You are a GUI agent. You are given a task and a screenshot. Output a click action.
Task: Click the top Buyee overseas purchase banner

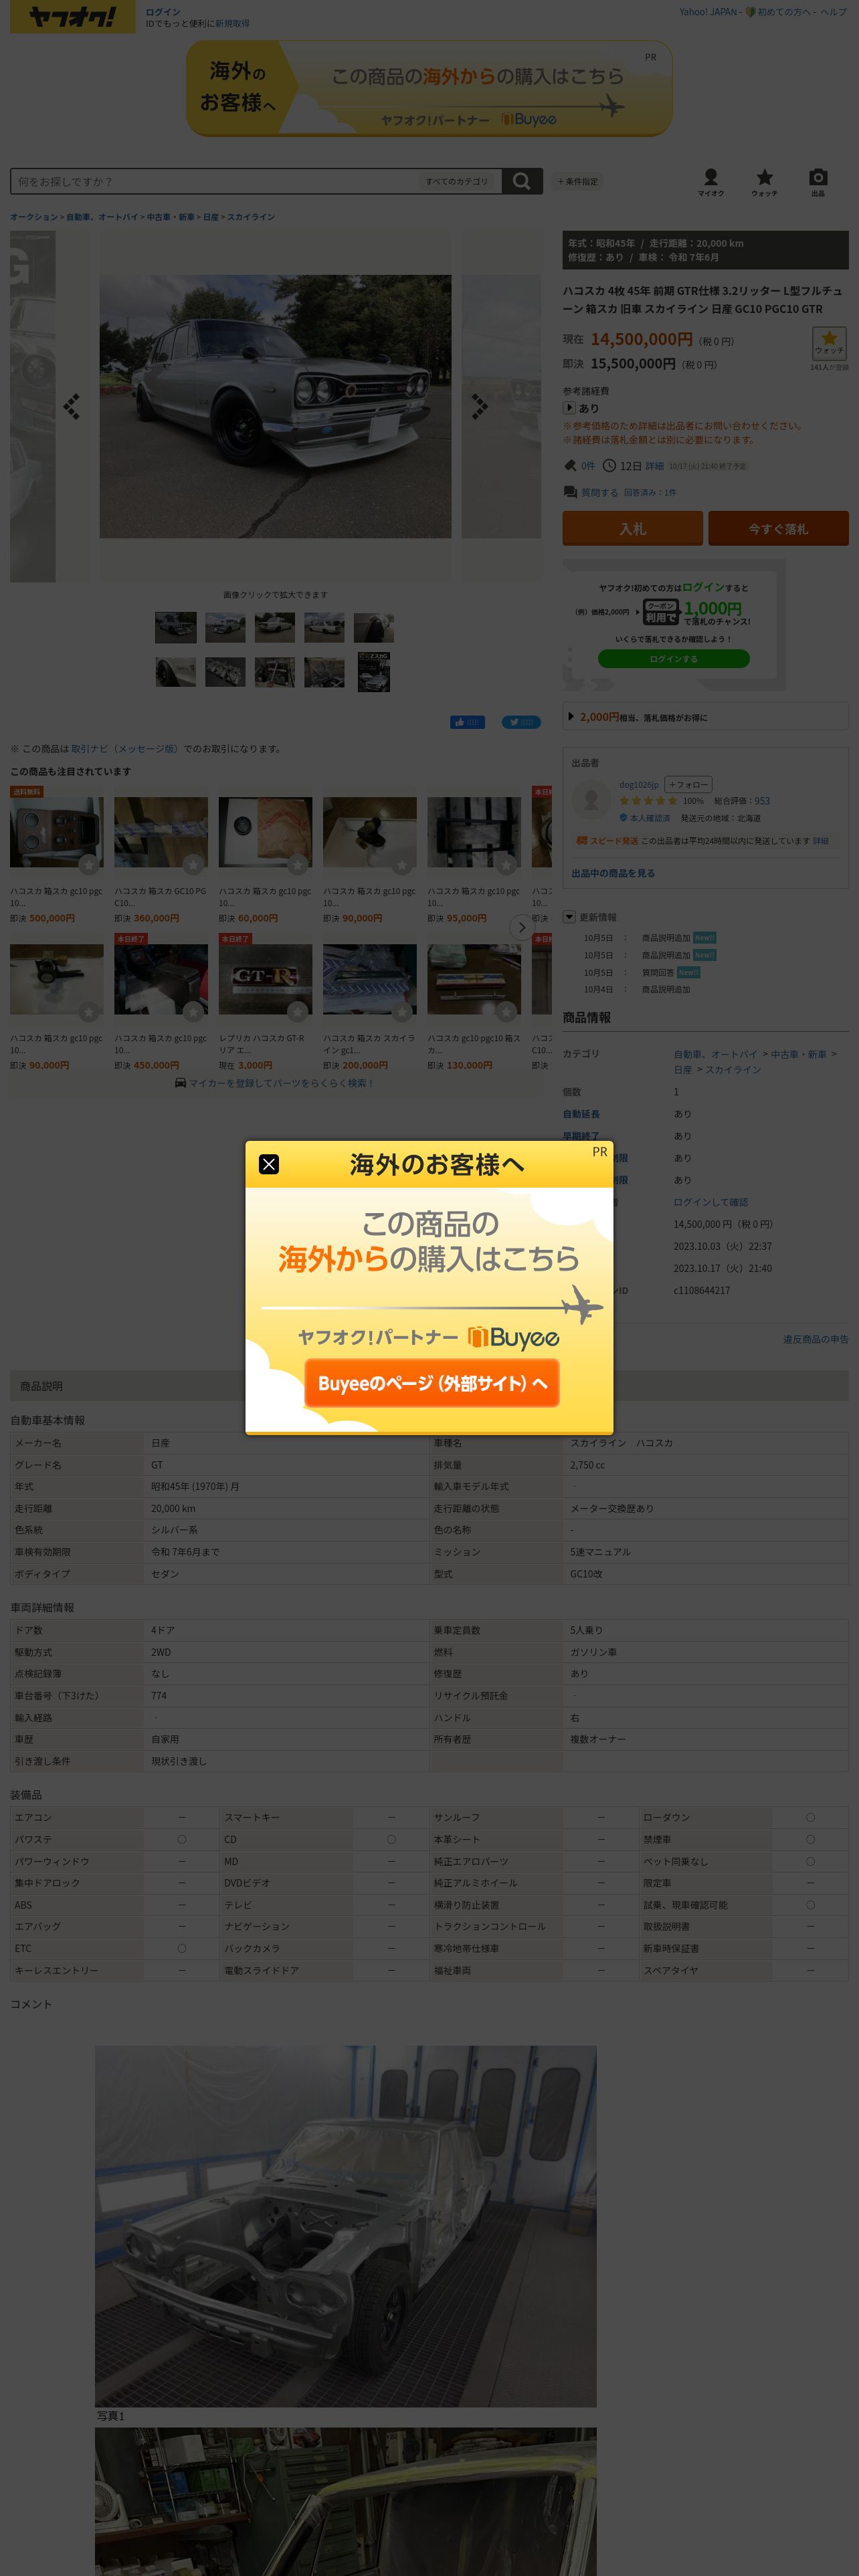click(x=429, y=89)
